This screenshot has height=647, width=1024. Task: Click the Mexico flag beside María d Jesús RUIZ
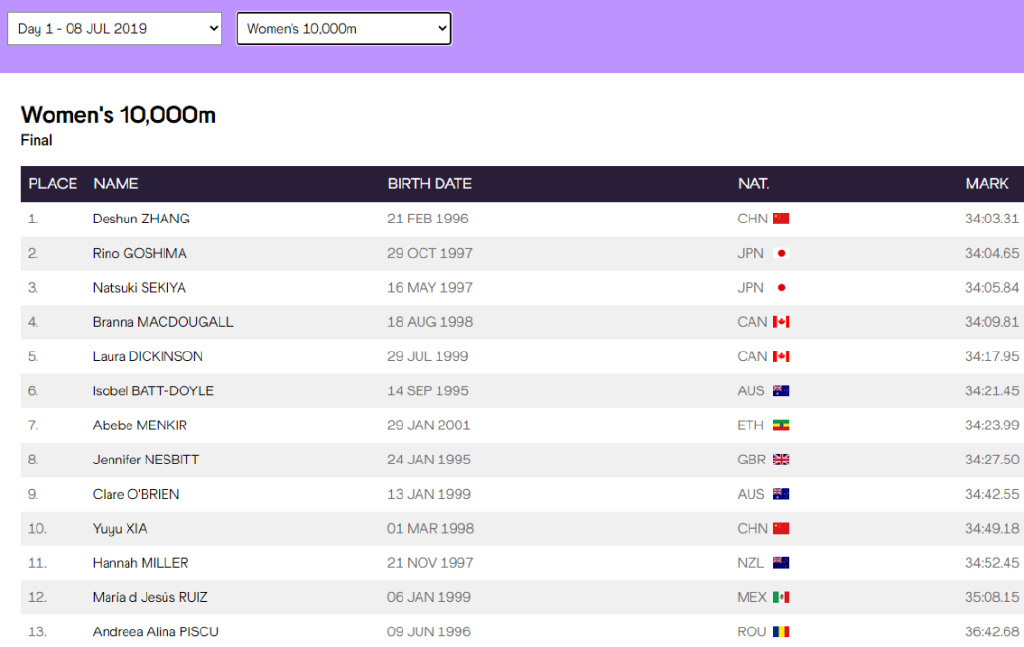[x=781, y=597]
